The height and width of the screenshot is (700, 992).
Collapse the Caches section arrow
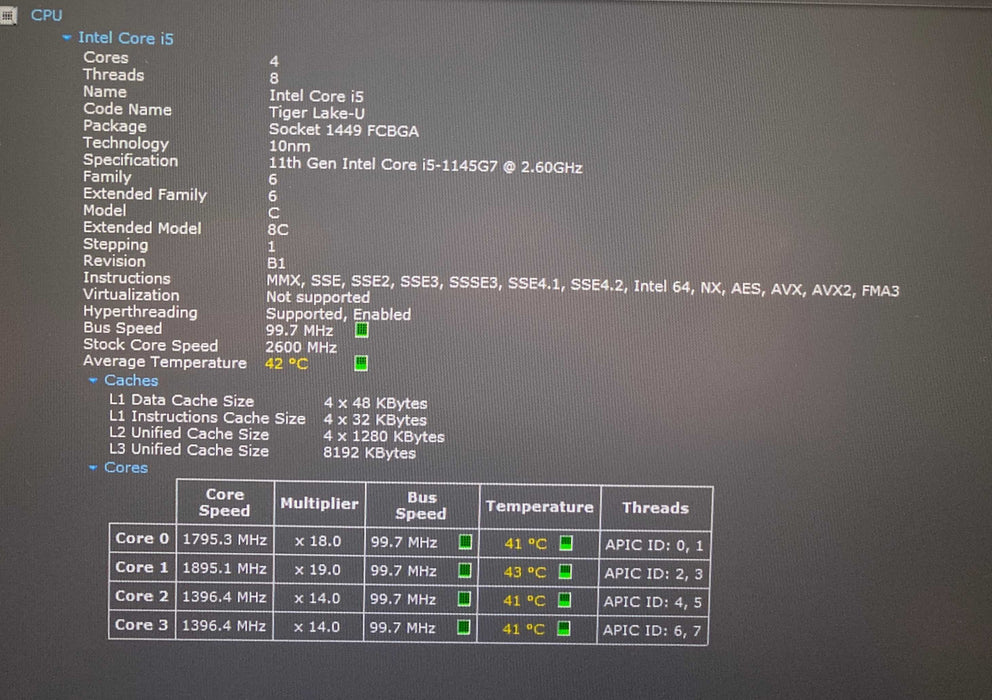pyautogui.click(x=92, y=380)
